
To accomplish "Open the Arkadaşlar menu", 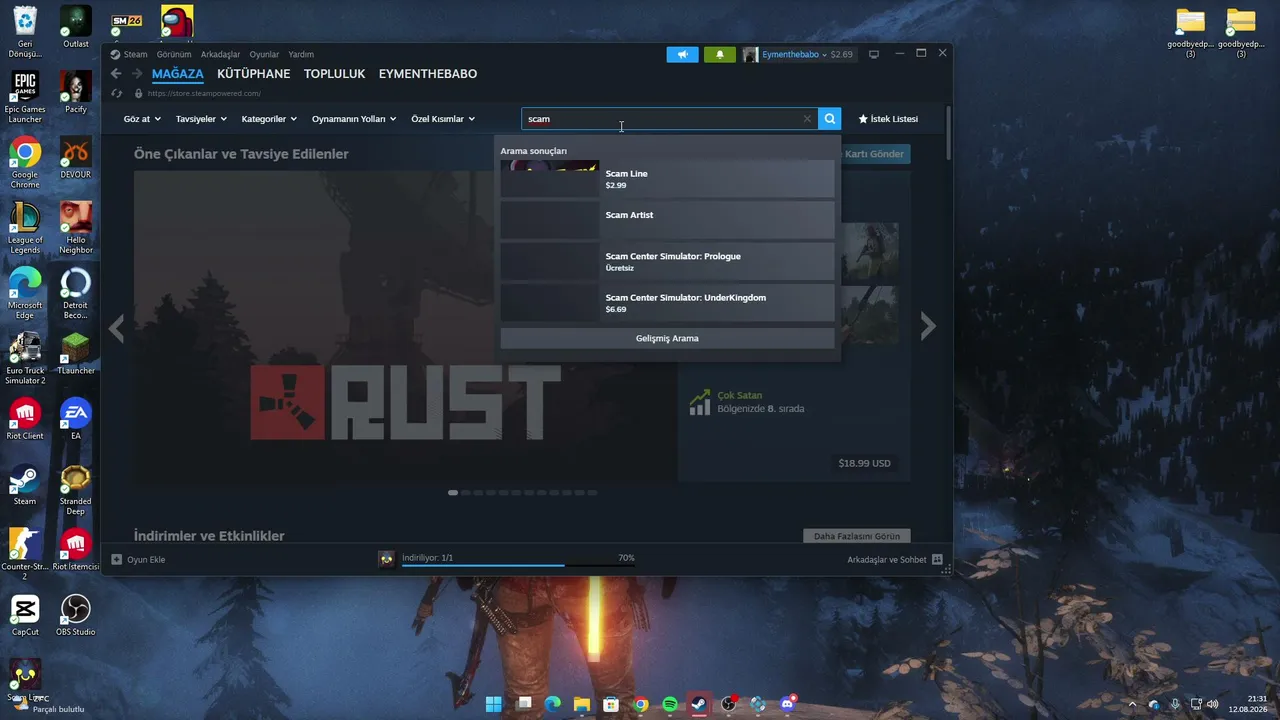I will (220, 55).
